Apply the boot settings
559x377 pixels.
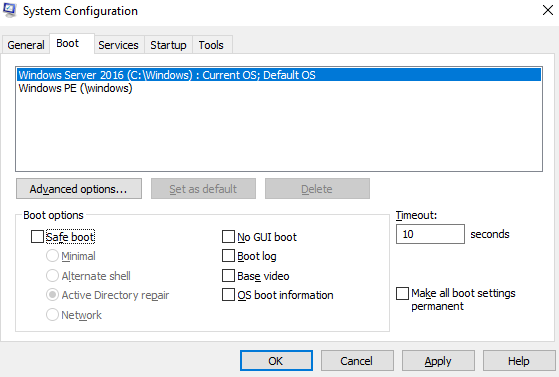[x=438, y=361]
